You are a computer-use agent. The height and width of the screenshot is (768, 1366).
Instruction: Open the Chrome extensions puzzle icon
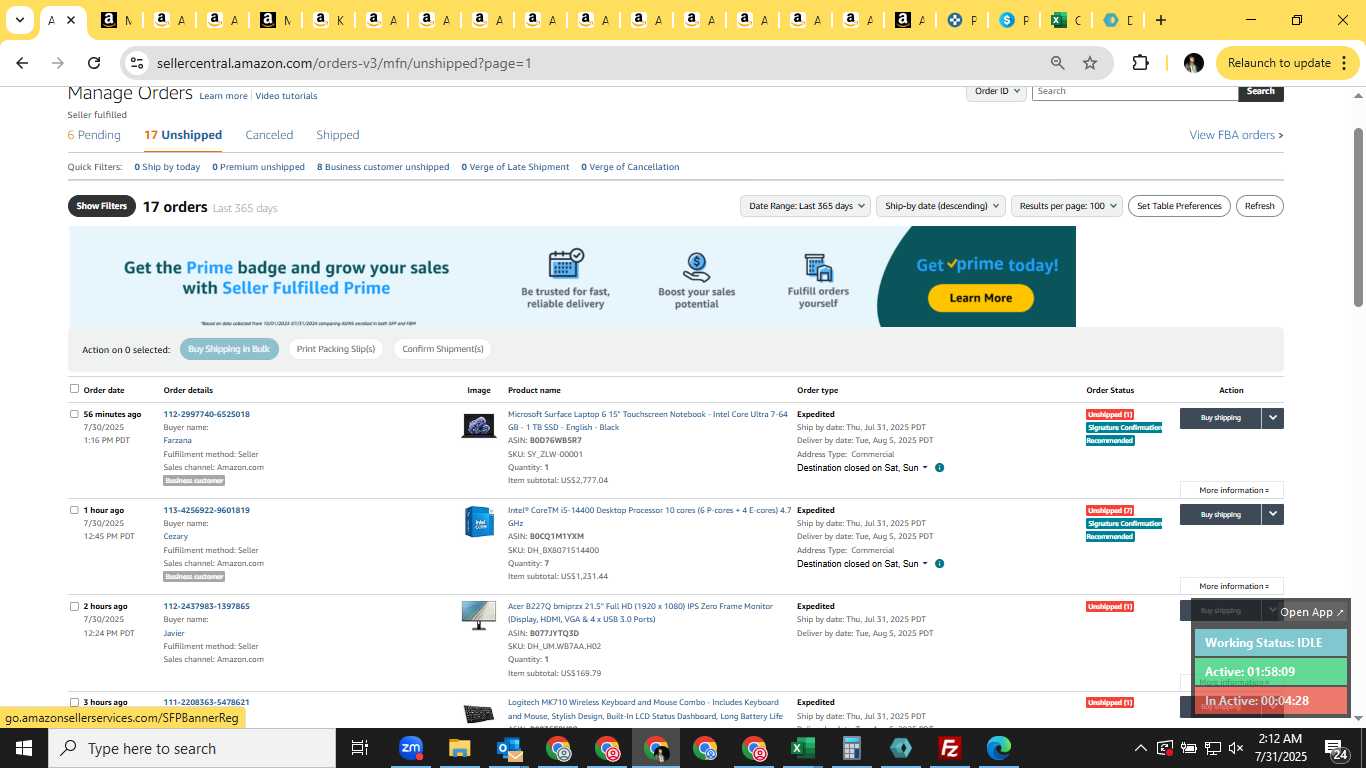click(x=1140, y=63)
